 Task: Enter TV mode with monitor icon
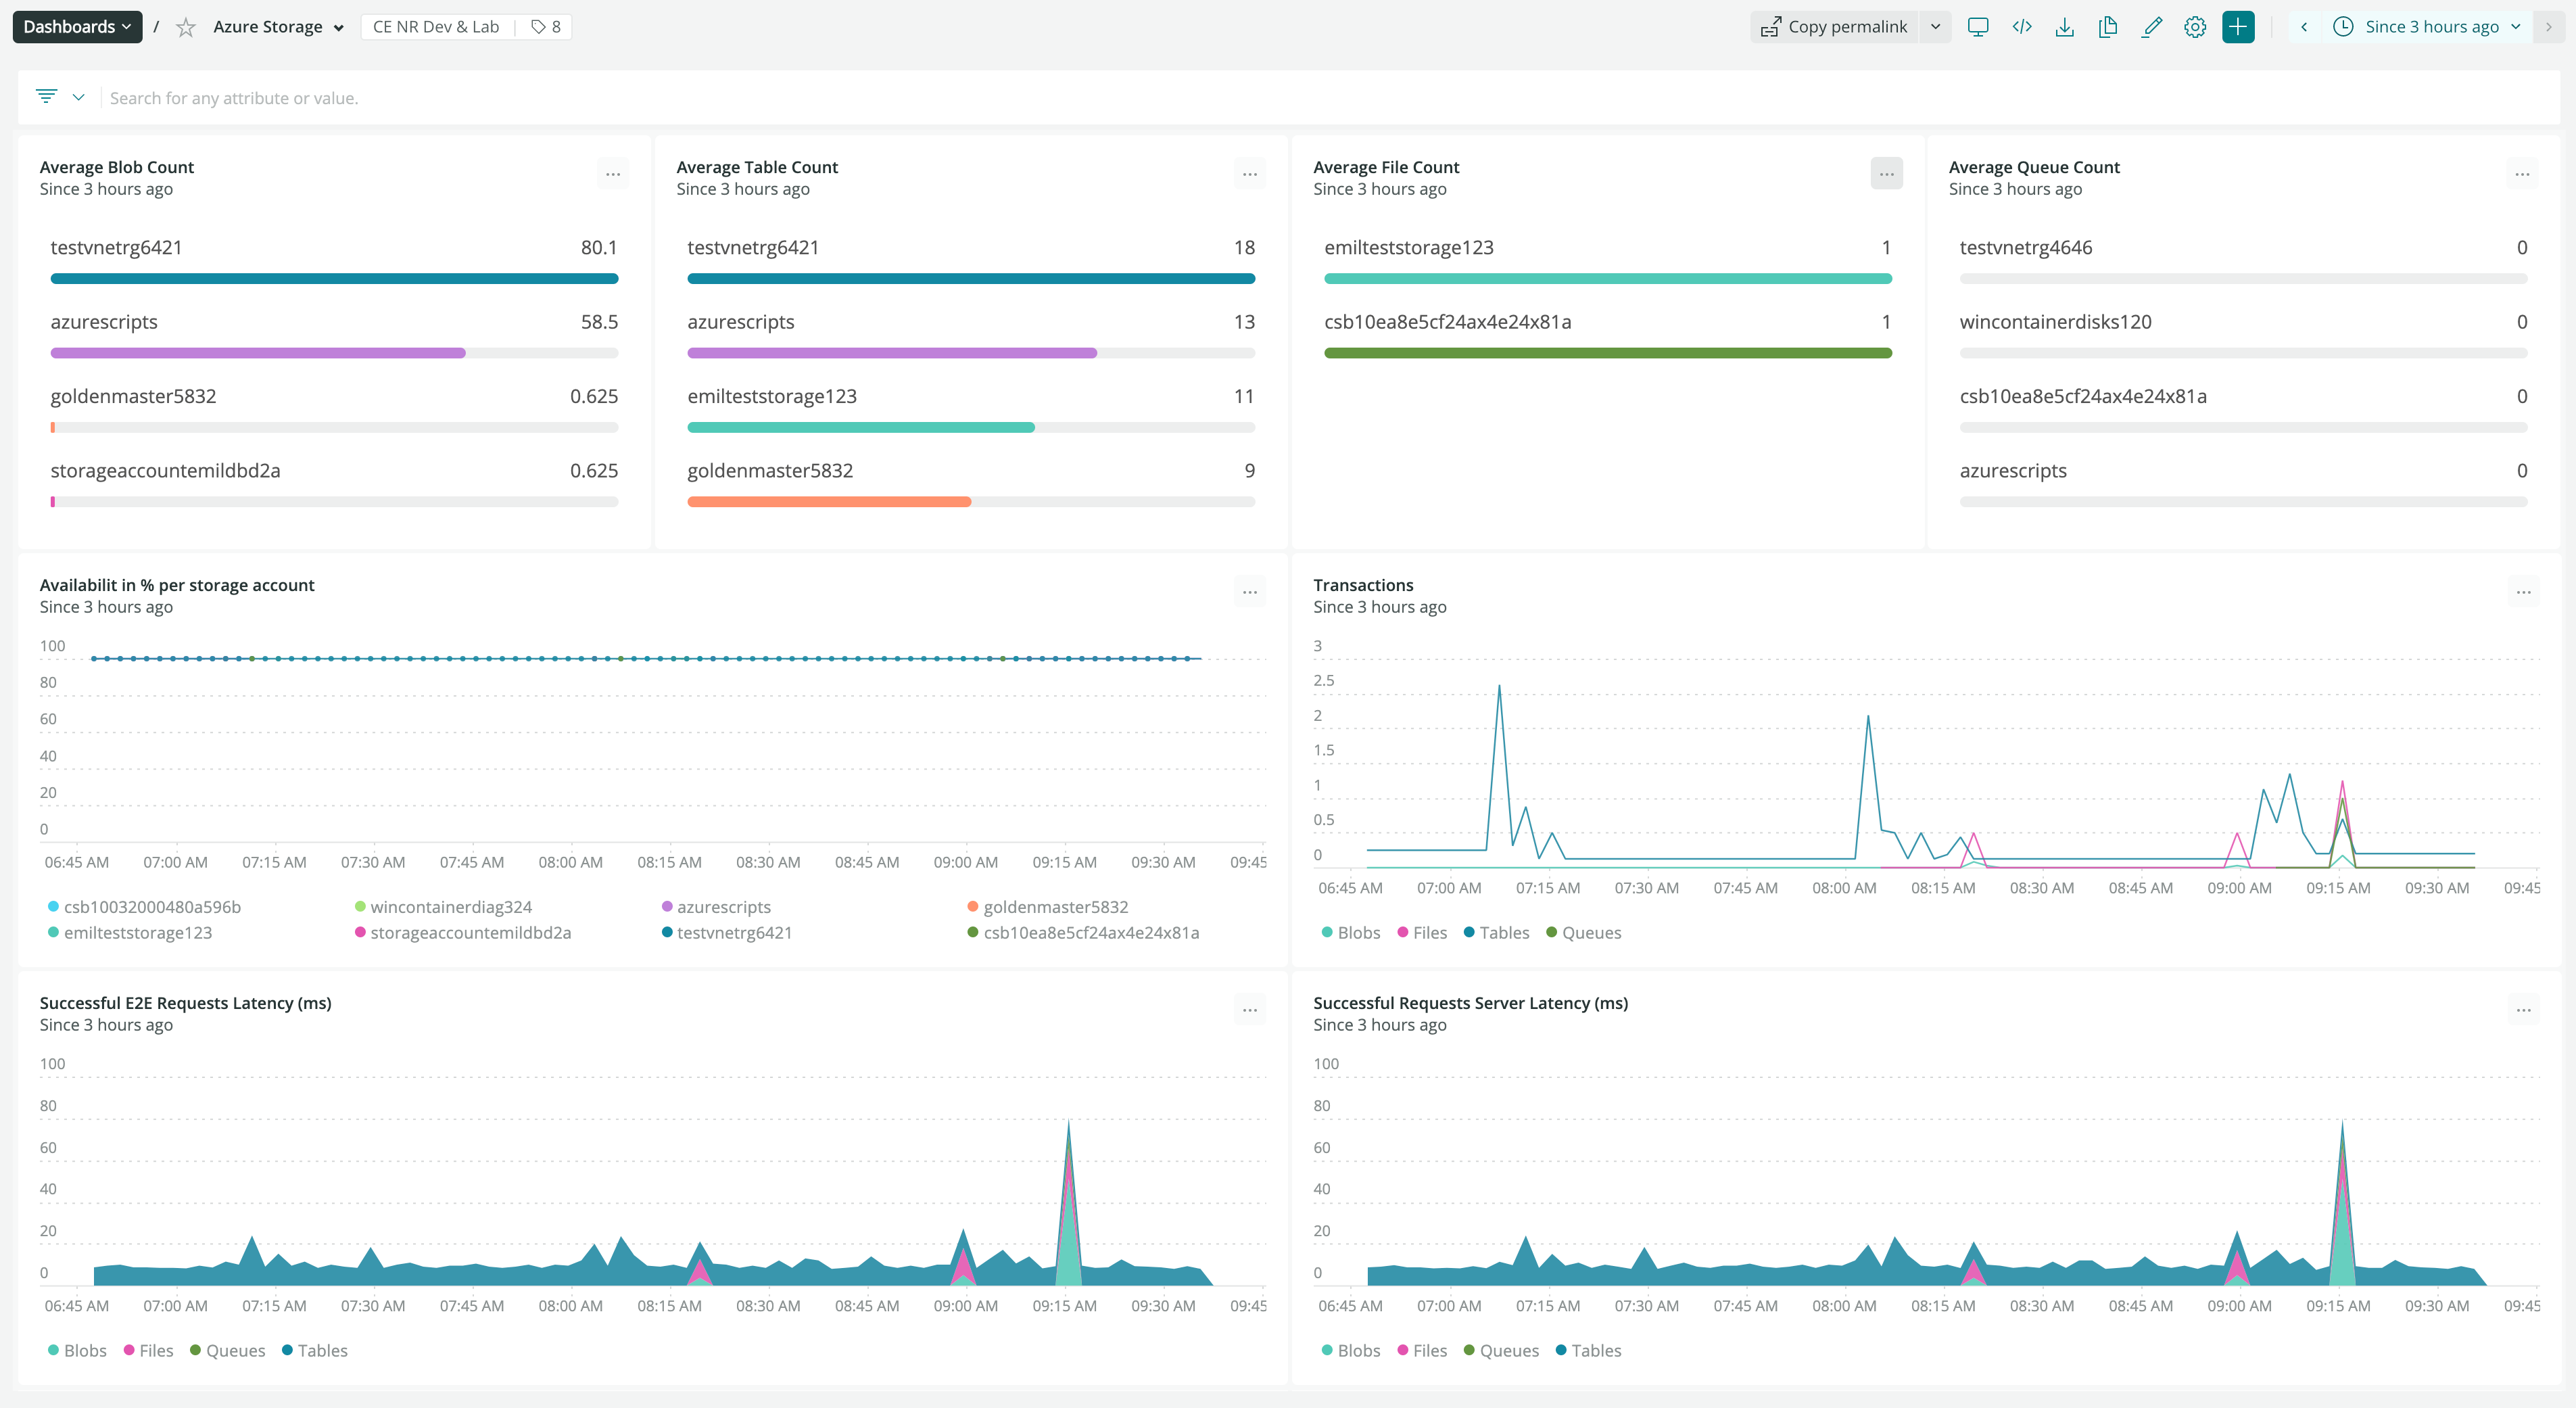point(1977,27)
